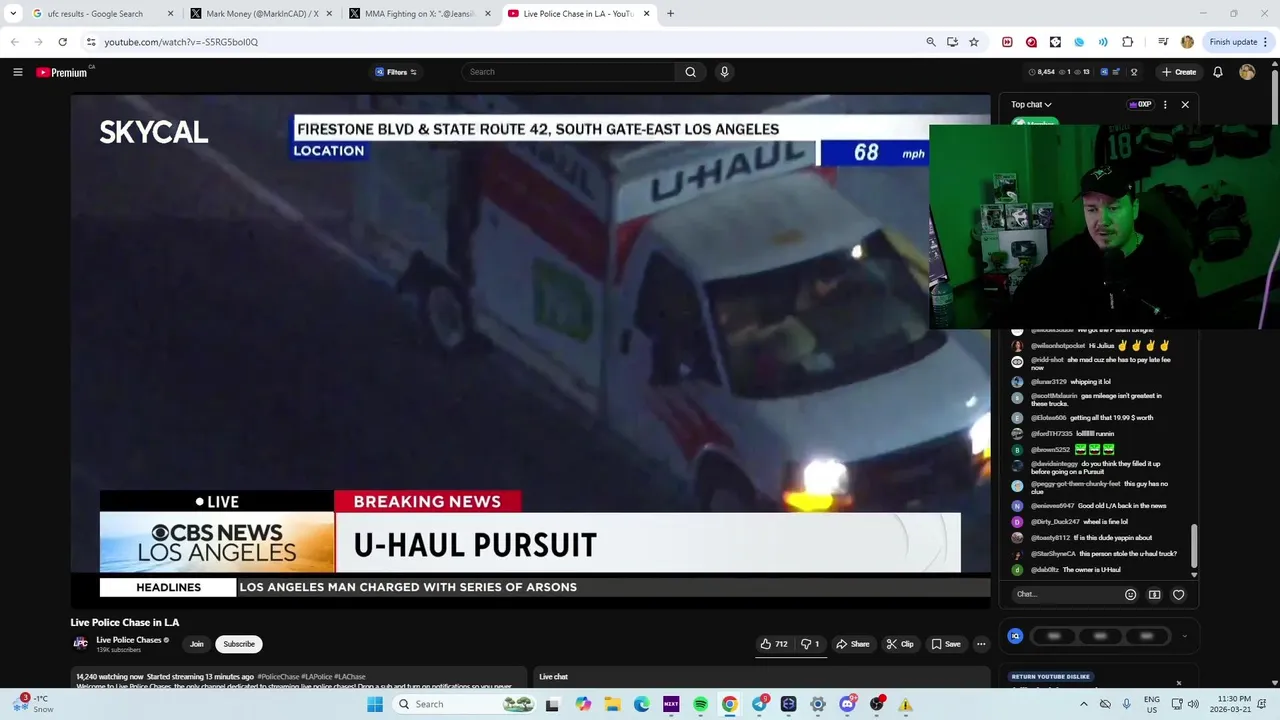Open the YouTube notifications bell
This screenshot has width=1280, height=720.
point(1218,72)
